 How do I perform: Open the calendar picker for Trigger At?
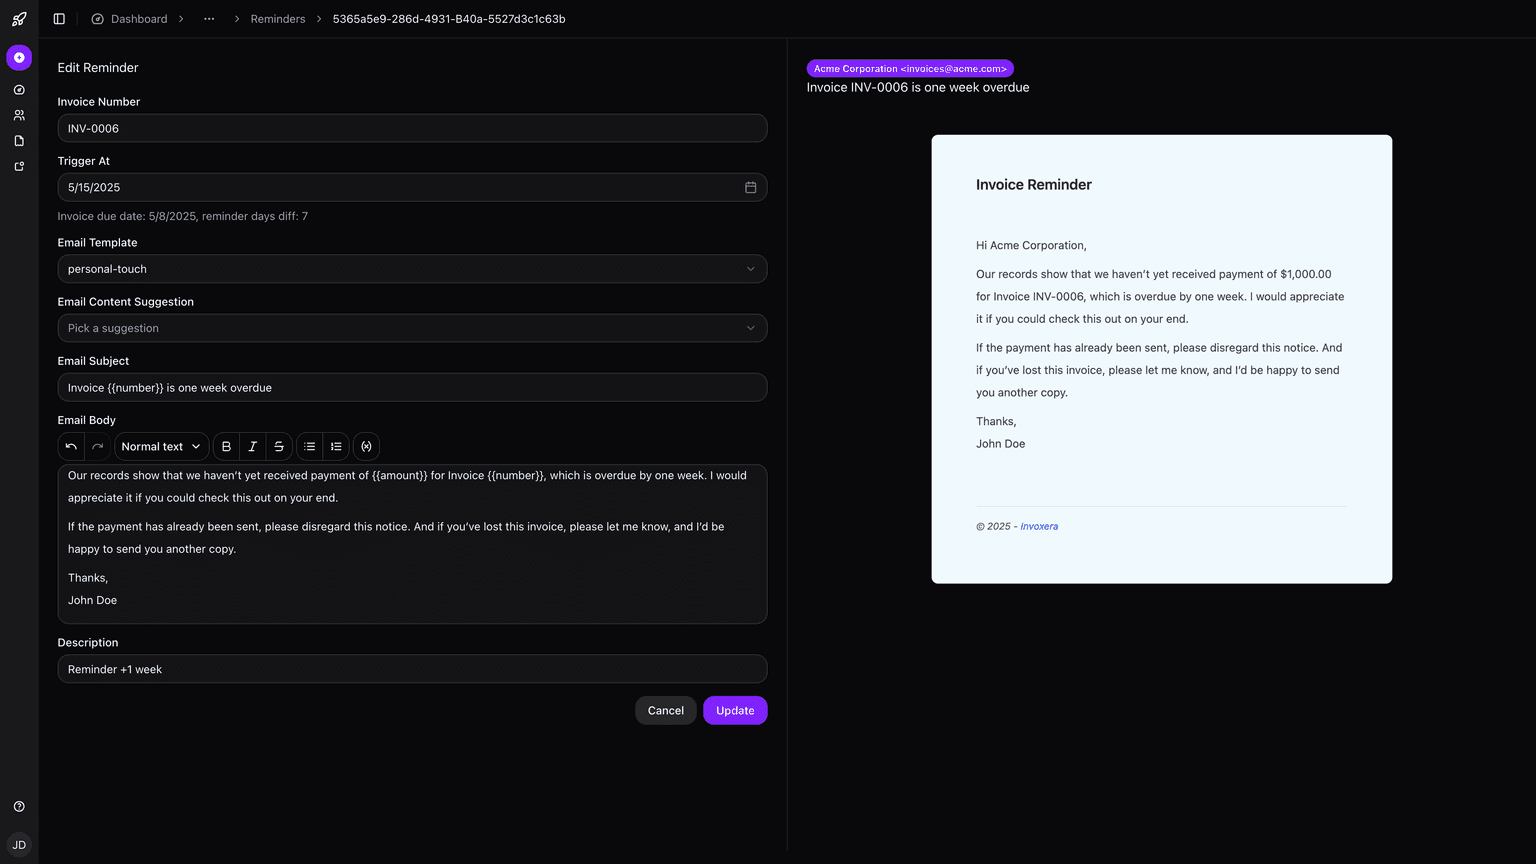tap(750, 187)
